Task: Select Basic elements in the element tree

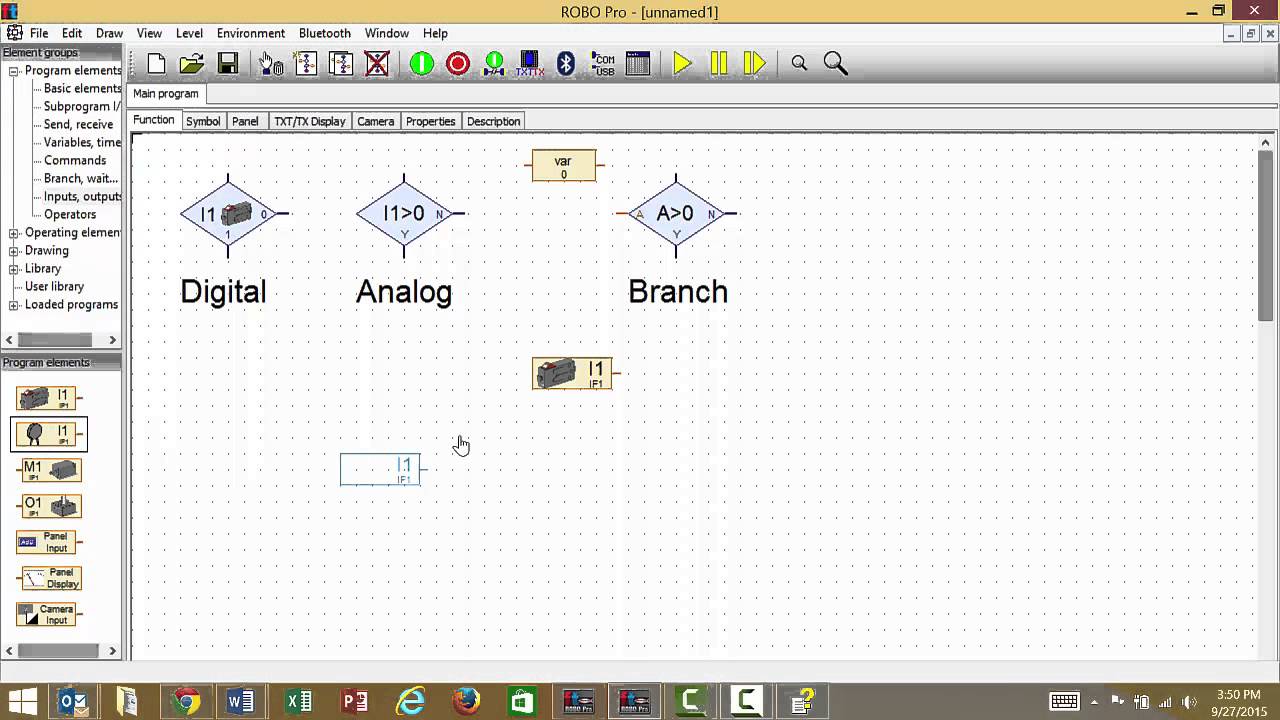Action: click(82, 89)
